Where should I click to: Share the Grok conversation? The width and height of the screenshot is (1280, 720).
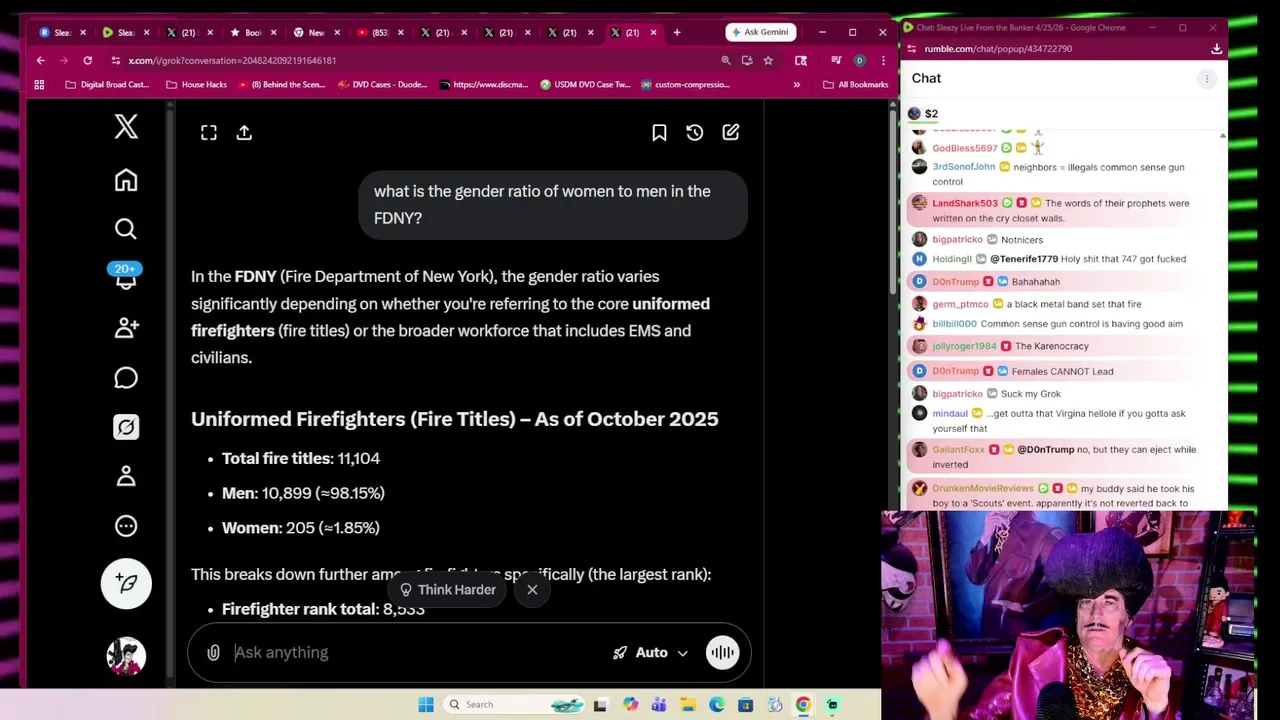click(244, 132)
